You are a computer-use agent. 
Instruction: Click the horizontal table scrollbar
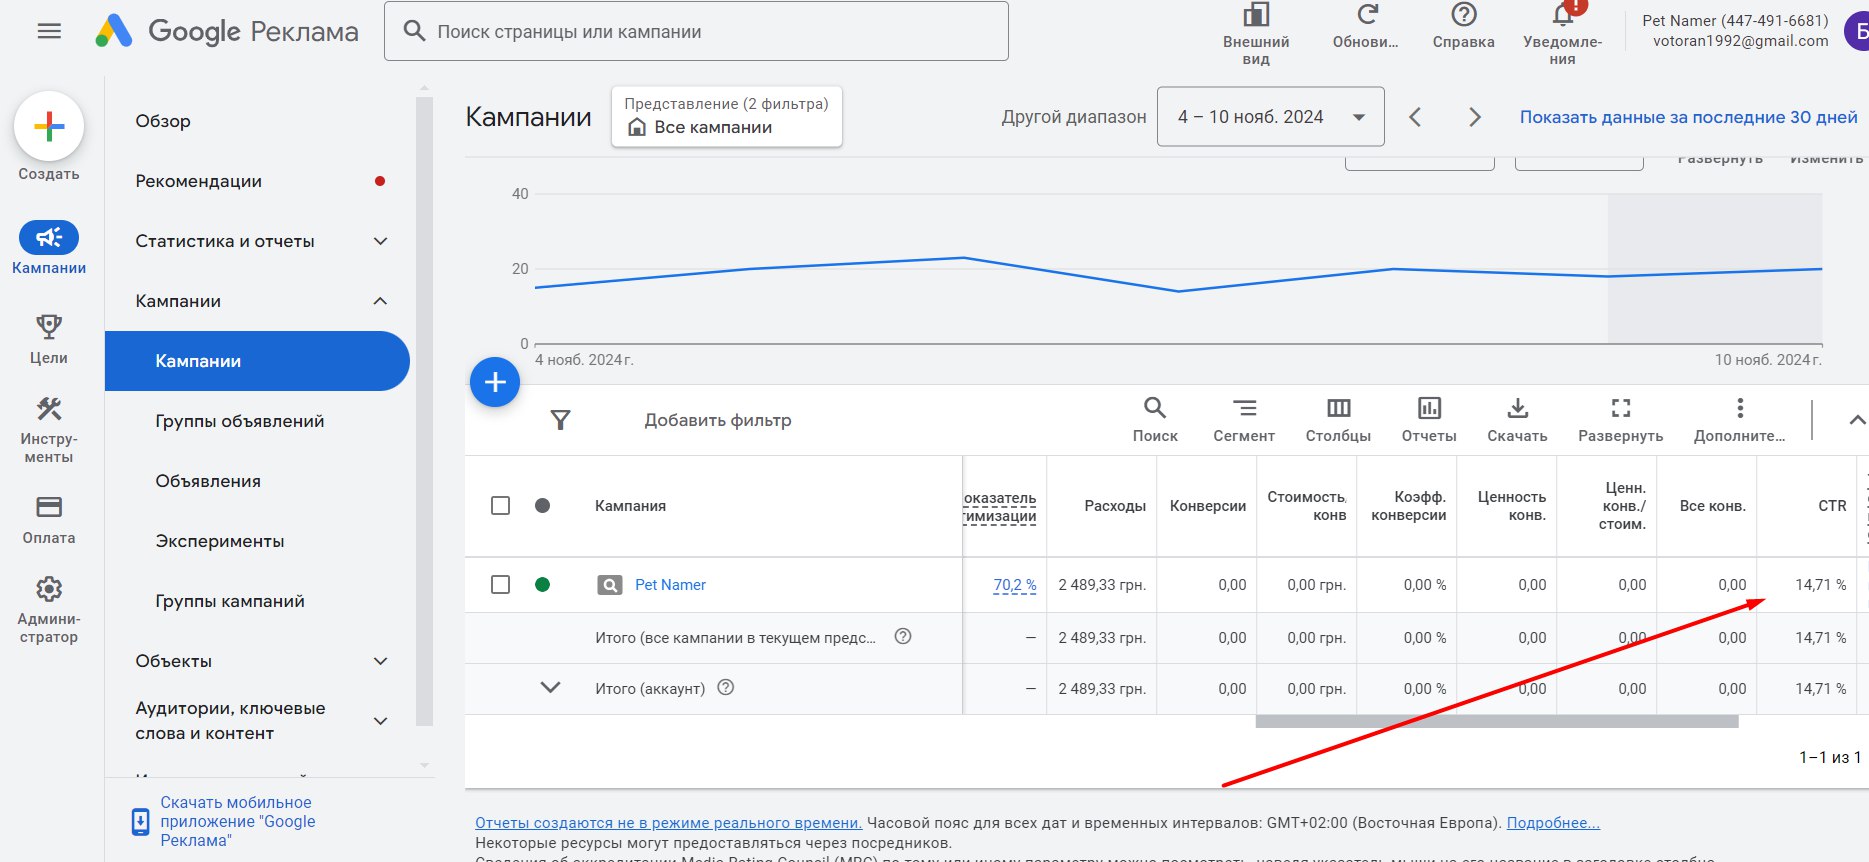click(1497, 721)
